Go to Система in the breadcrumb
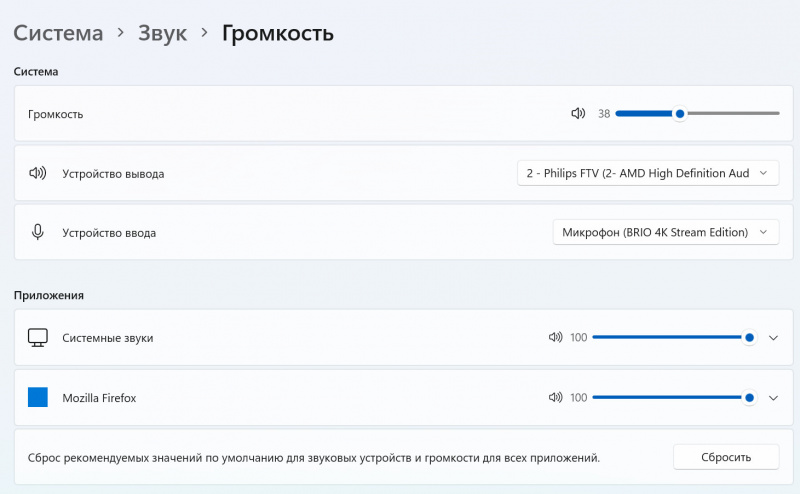Screen dimensions: 800x494 point(58,33)
